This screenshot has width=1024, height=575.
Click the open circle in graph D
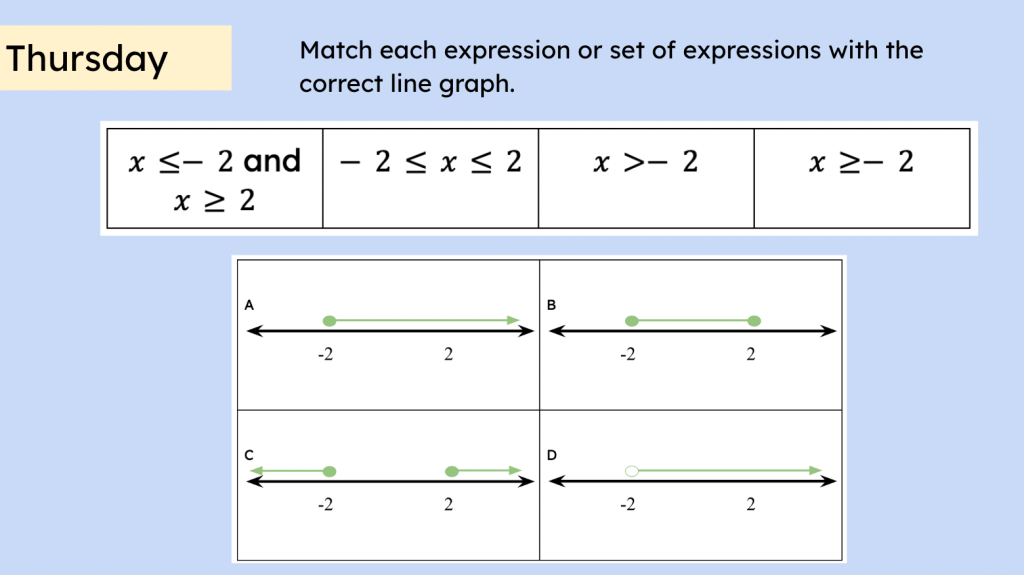coord(631,471)
